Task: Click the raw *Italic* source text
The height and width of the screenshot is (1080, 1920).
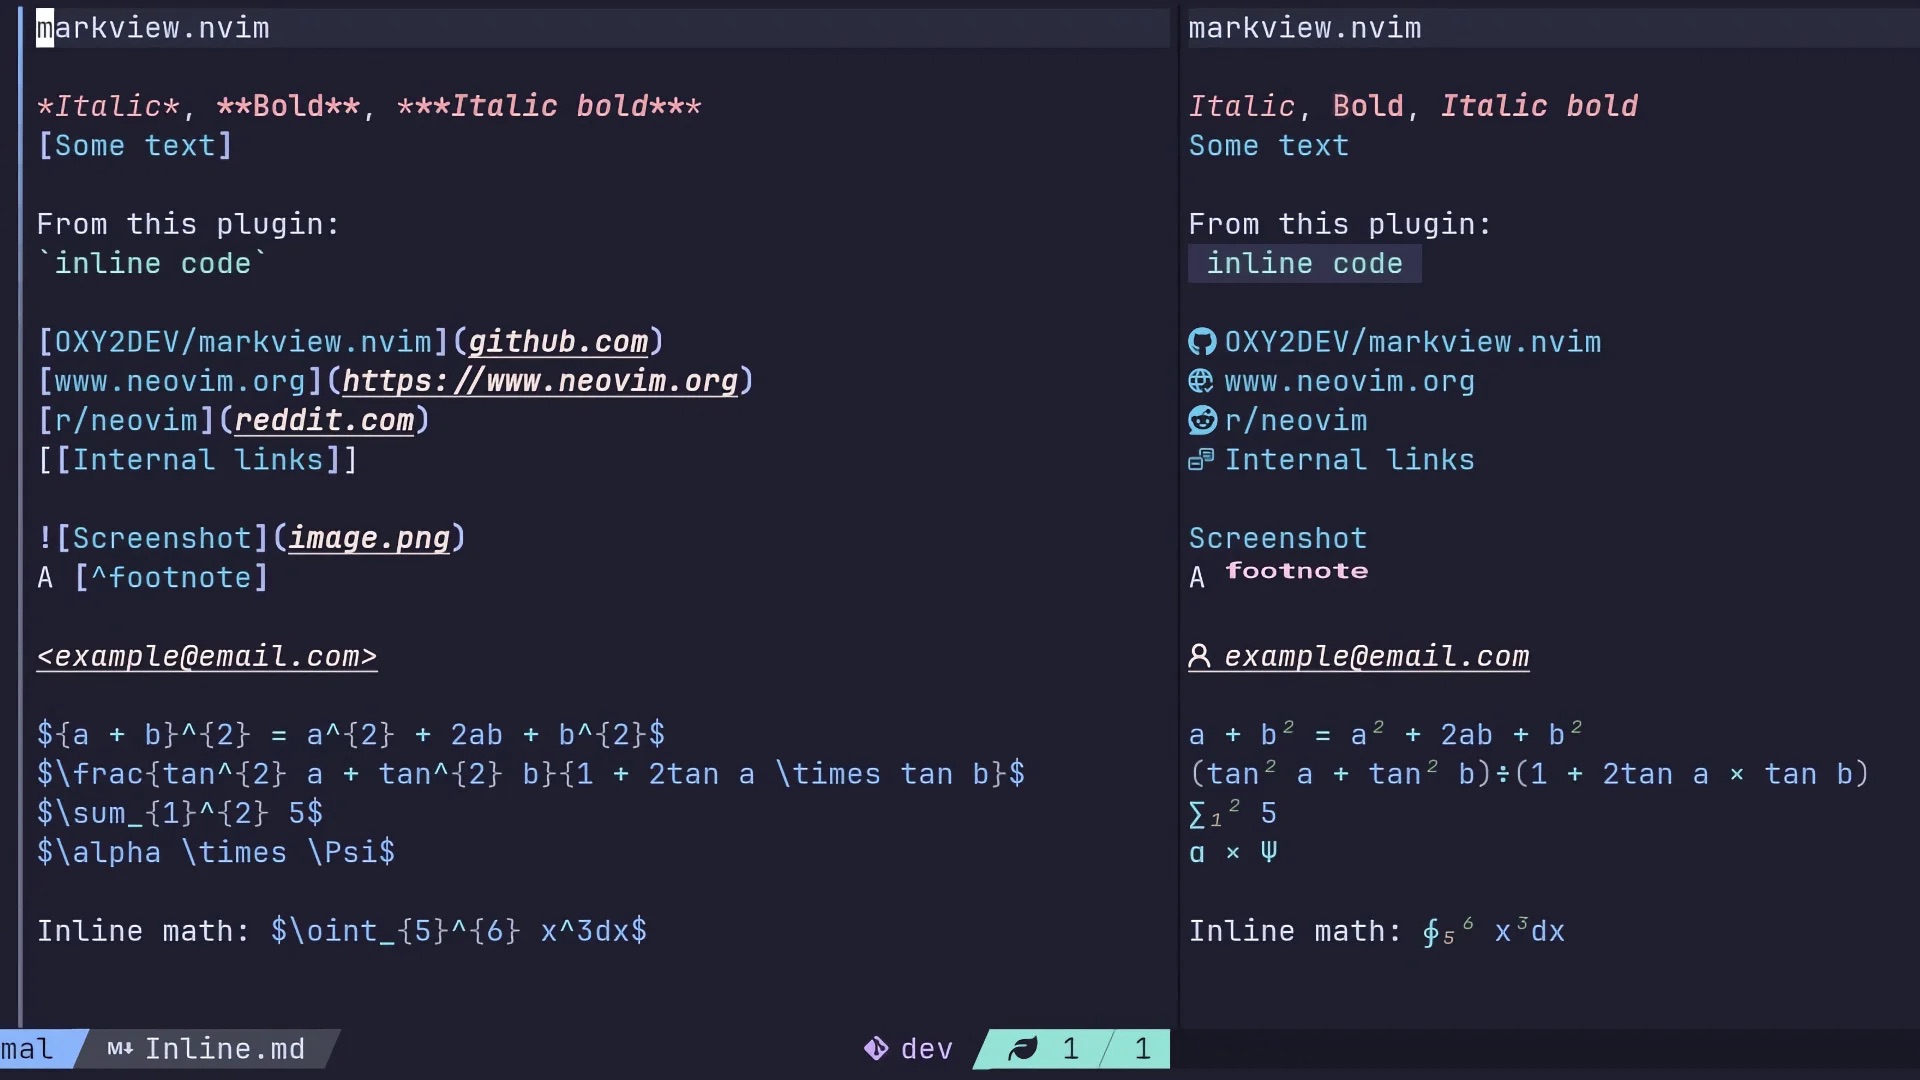Action: [108, 106]
